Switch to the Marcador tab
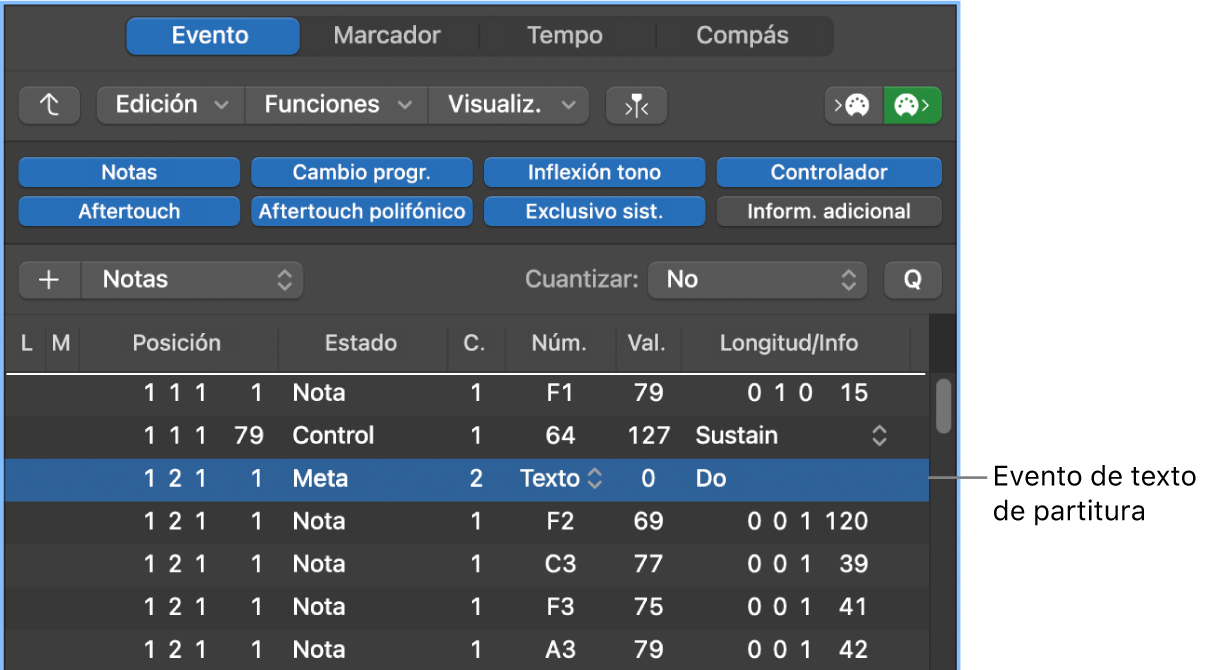This screenshot has width=1210, height=670. coord(387,35)
